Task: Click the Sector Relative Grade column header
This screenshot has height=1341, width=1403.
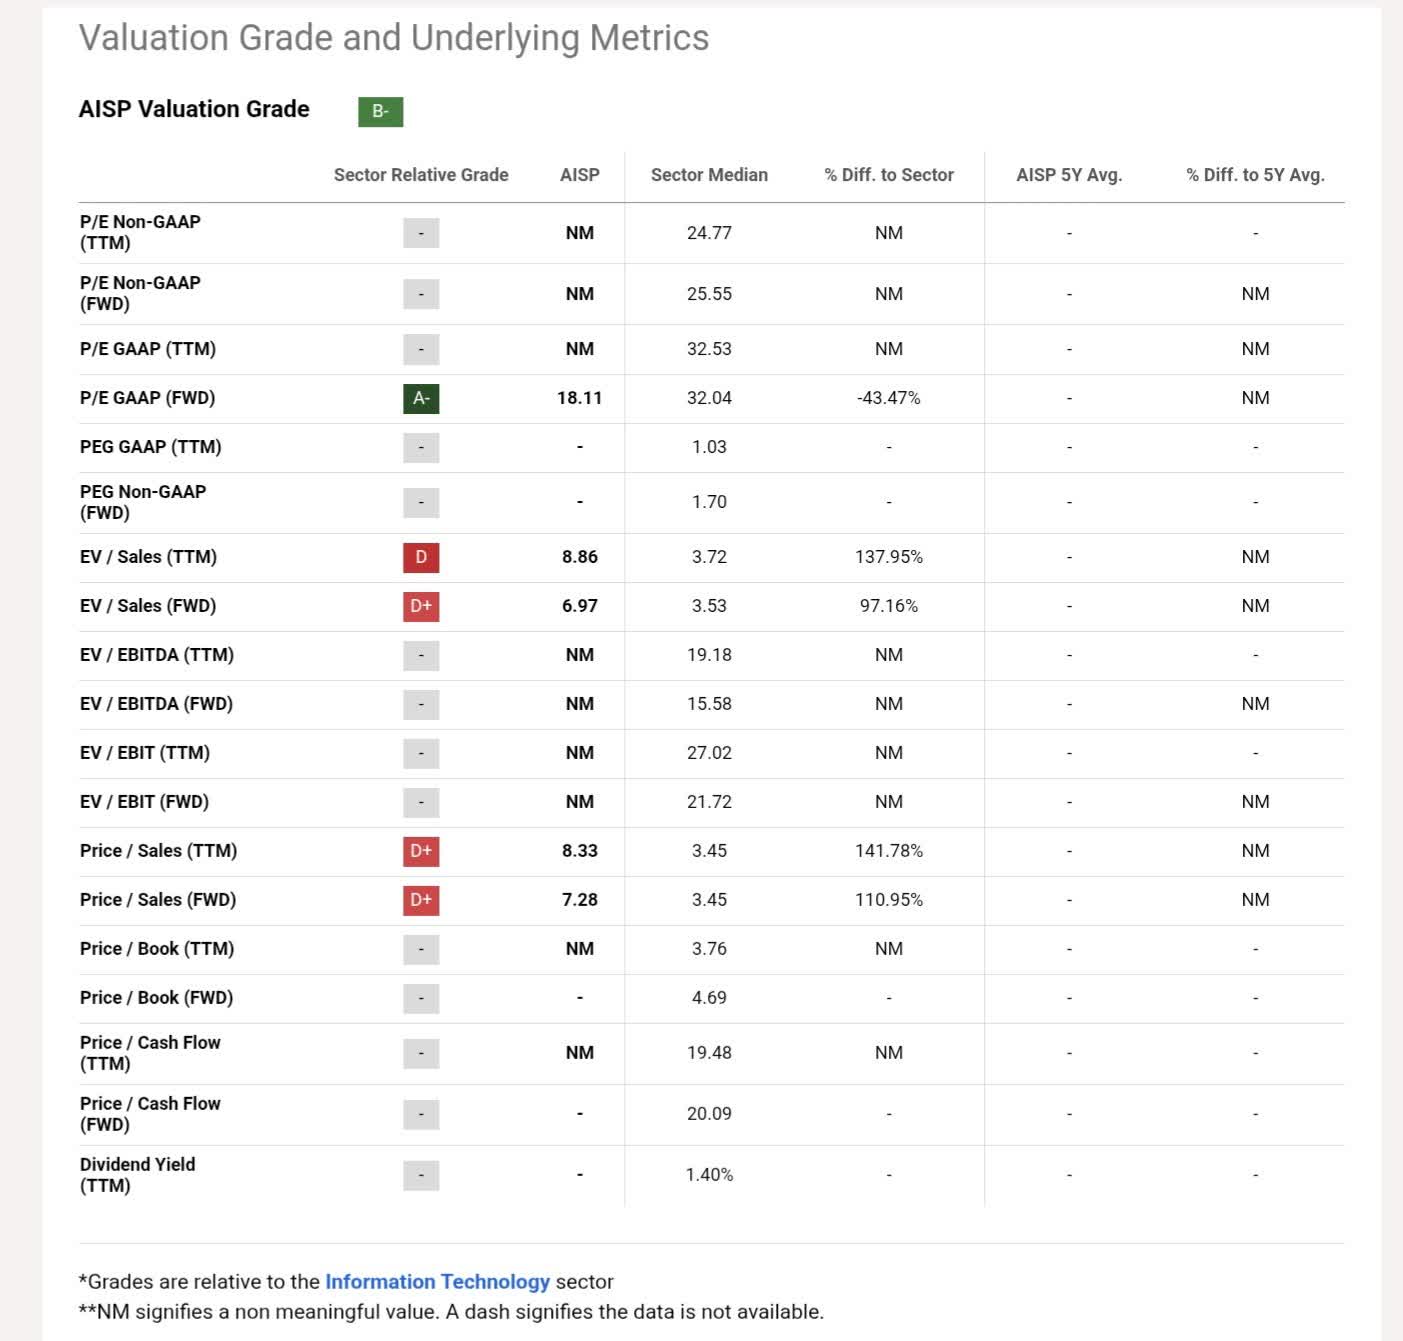Action: (421, 175)
